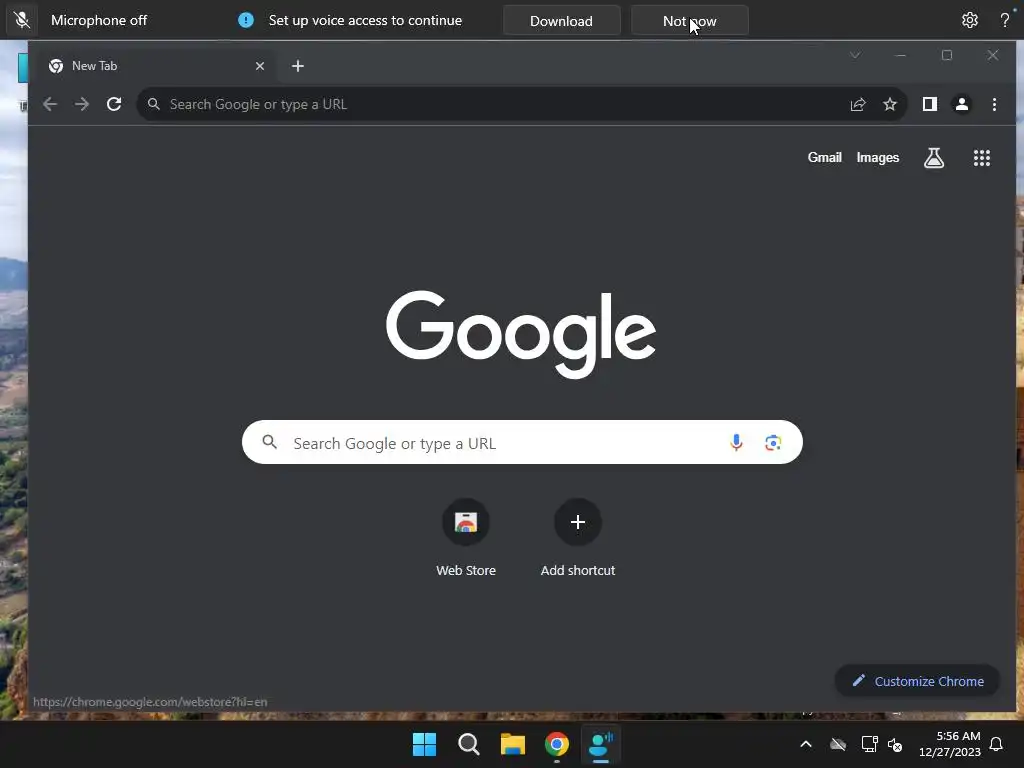Open the network display tray icon
1024x768 pixels.
pyautogui.click(x=869, y=744)
